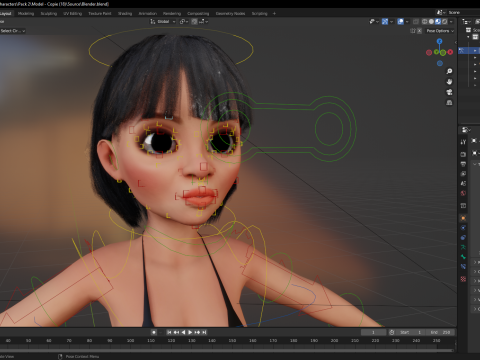Image resolution: width=480 pixels, height=360 pixels.
Task: Open the Select Or... dropdown
Action: [x=13, y=31]
